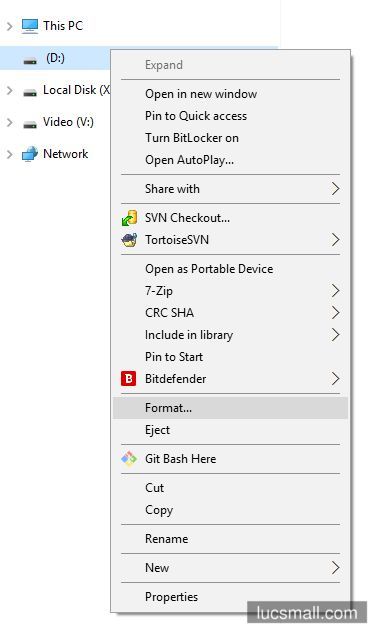Viewport: 368px width, 624px height.
Task: Open the Share with submenu arrow
Action: point(335,189)
